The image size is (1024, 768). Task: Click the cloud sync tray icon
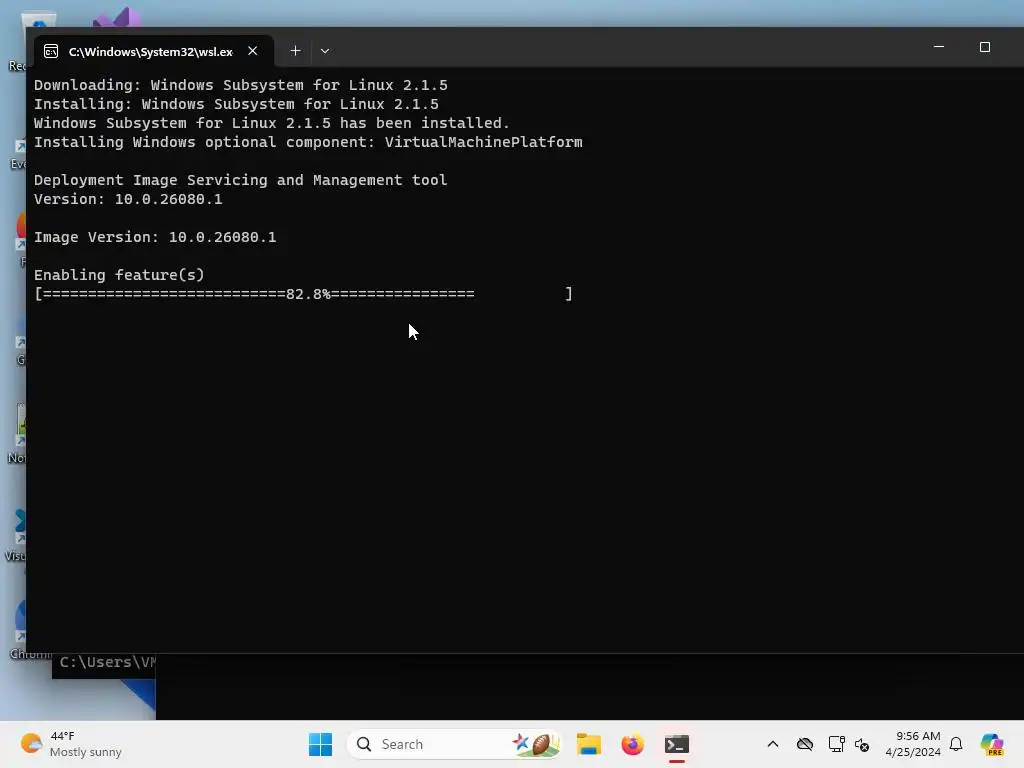805,744
